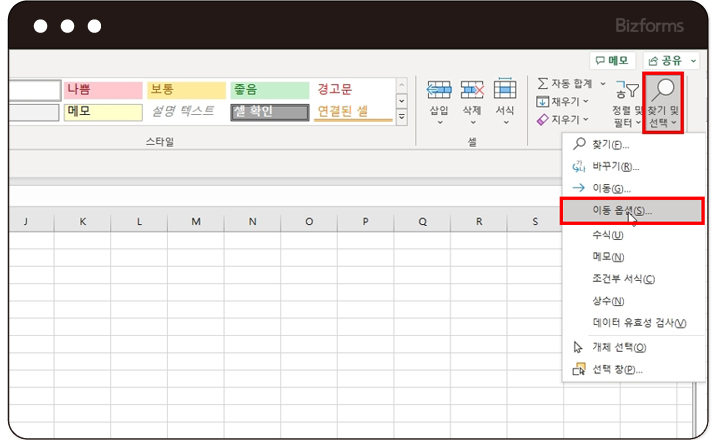This screenshot has height=440, width=715.
Task: Open 선택 창 from the menu
Action: (616, 369)
